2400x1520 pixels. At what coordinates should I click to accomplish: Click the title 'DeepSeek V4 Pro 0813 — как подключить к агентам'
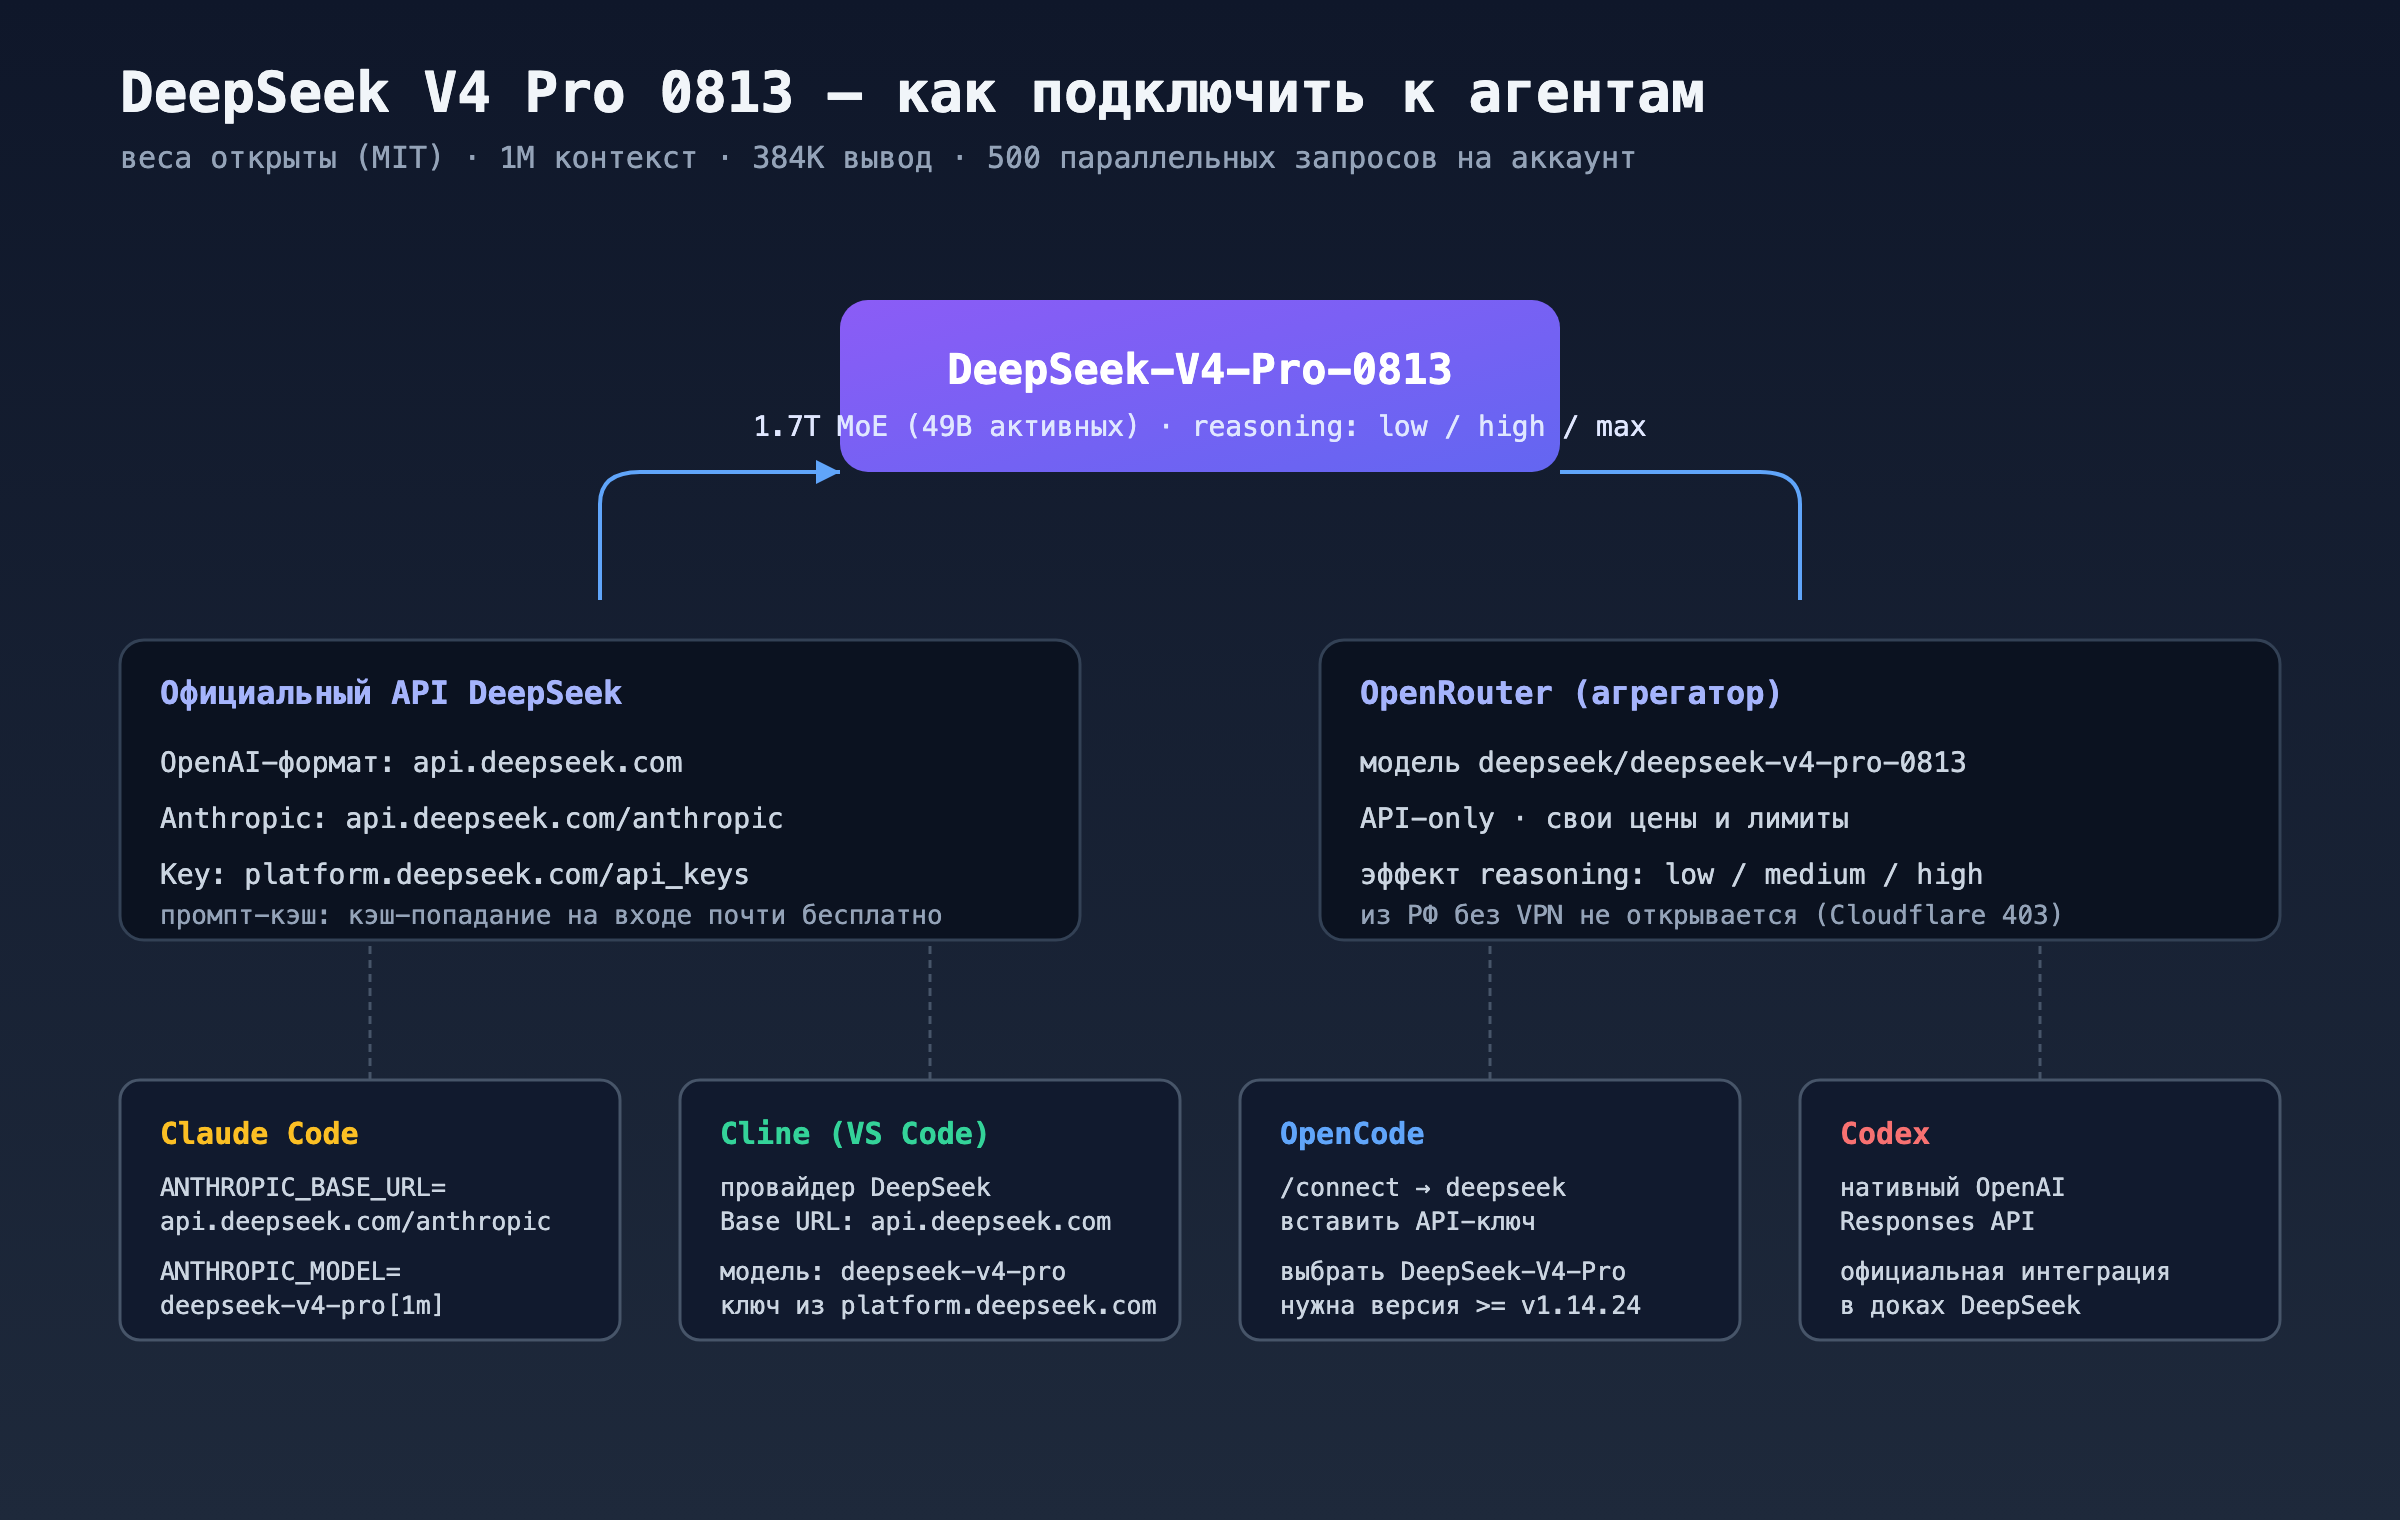click(x=912, y=94)
